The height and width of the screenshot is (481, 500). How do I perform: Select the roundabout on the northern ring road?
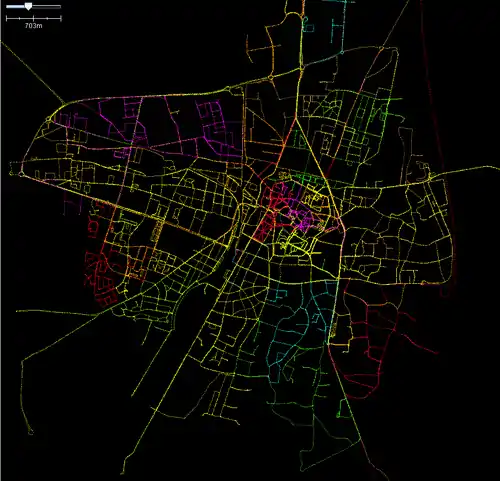click(x=271, y=77)
